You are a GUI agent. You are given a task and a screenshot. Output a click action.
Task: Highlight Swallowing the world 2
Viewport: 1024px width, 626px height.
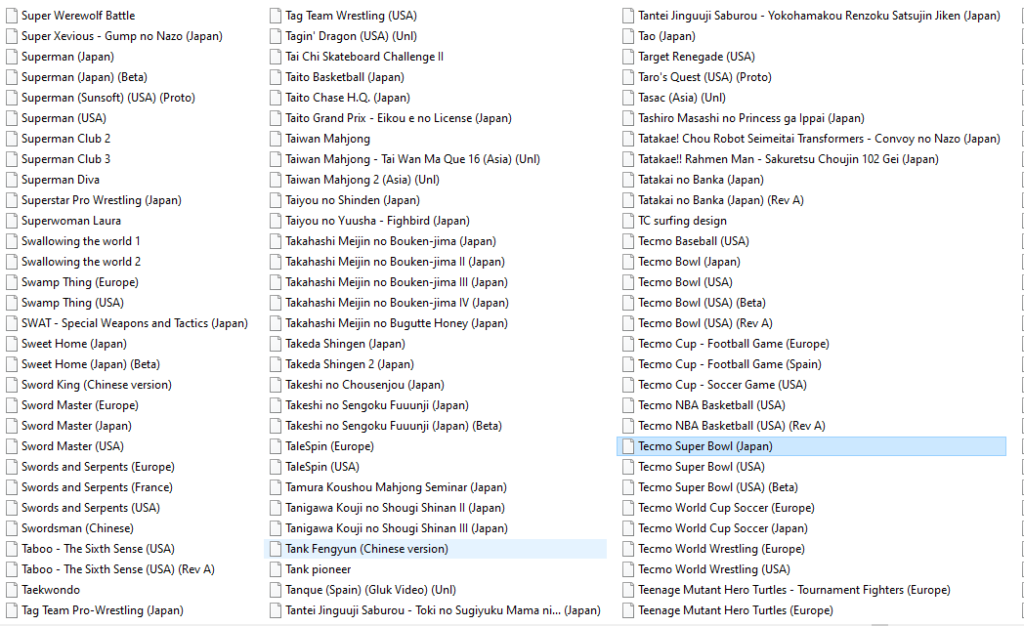coord(81,262)
